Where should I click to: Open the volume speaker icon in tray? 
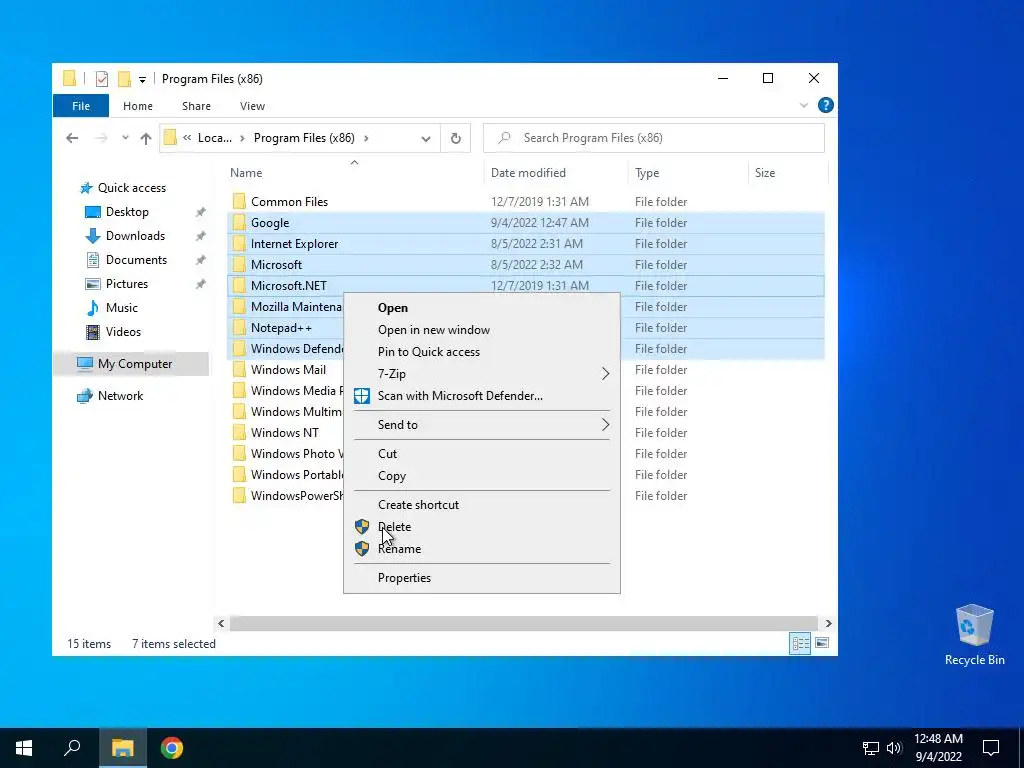893,748
